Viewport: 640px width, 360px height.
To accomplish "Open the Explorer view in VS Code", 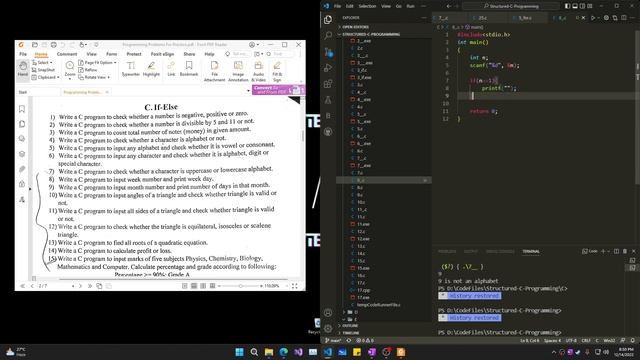I will 328,20.
